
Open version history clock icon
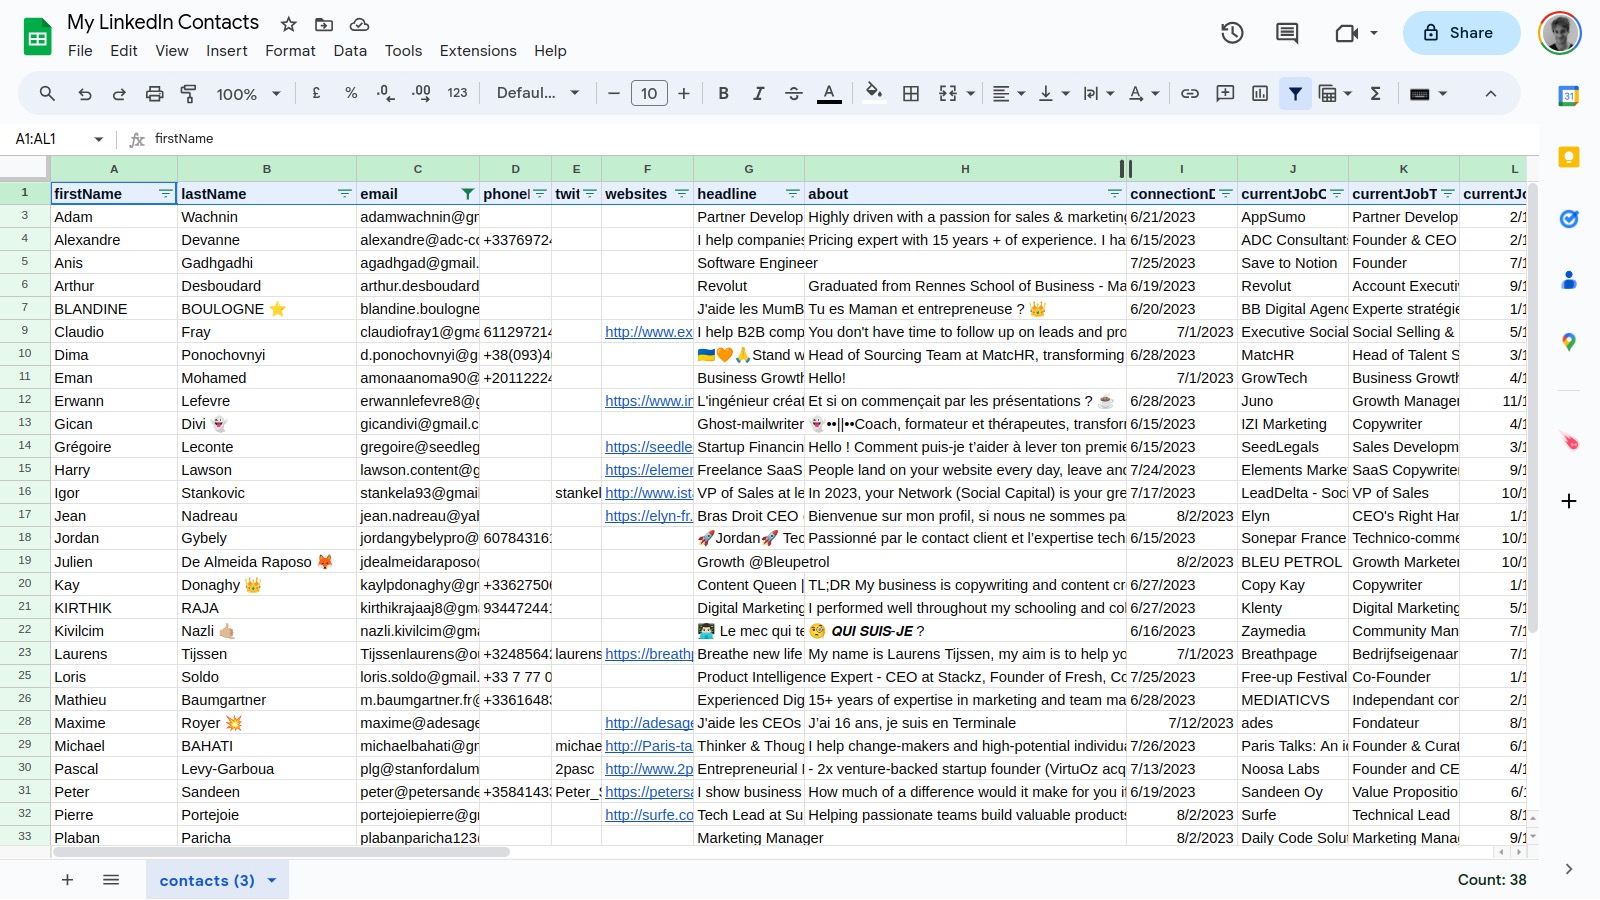(1232, 33)
